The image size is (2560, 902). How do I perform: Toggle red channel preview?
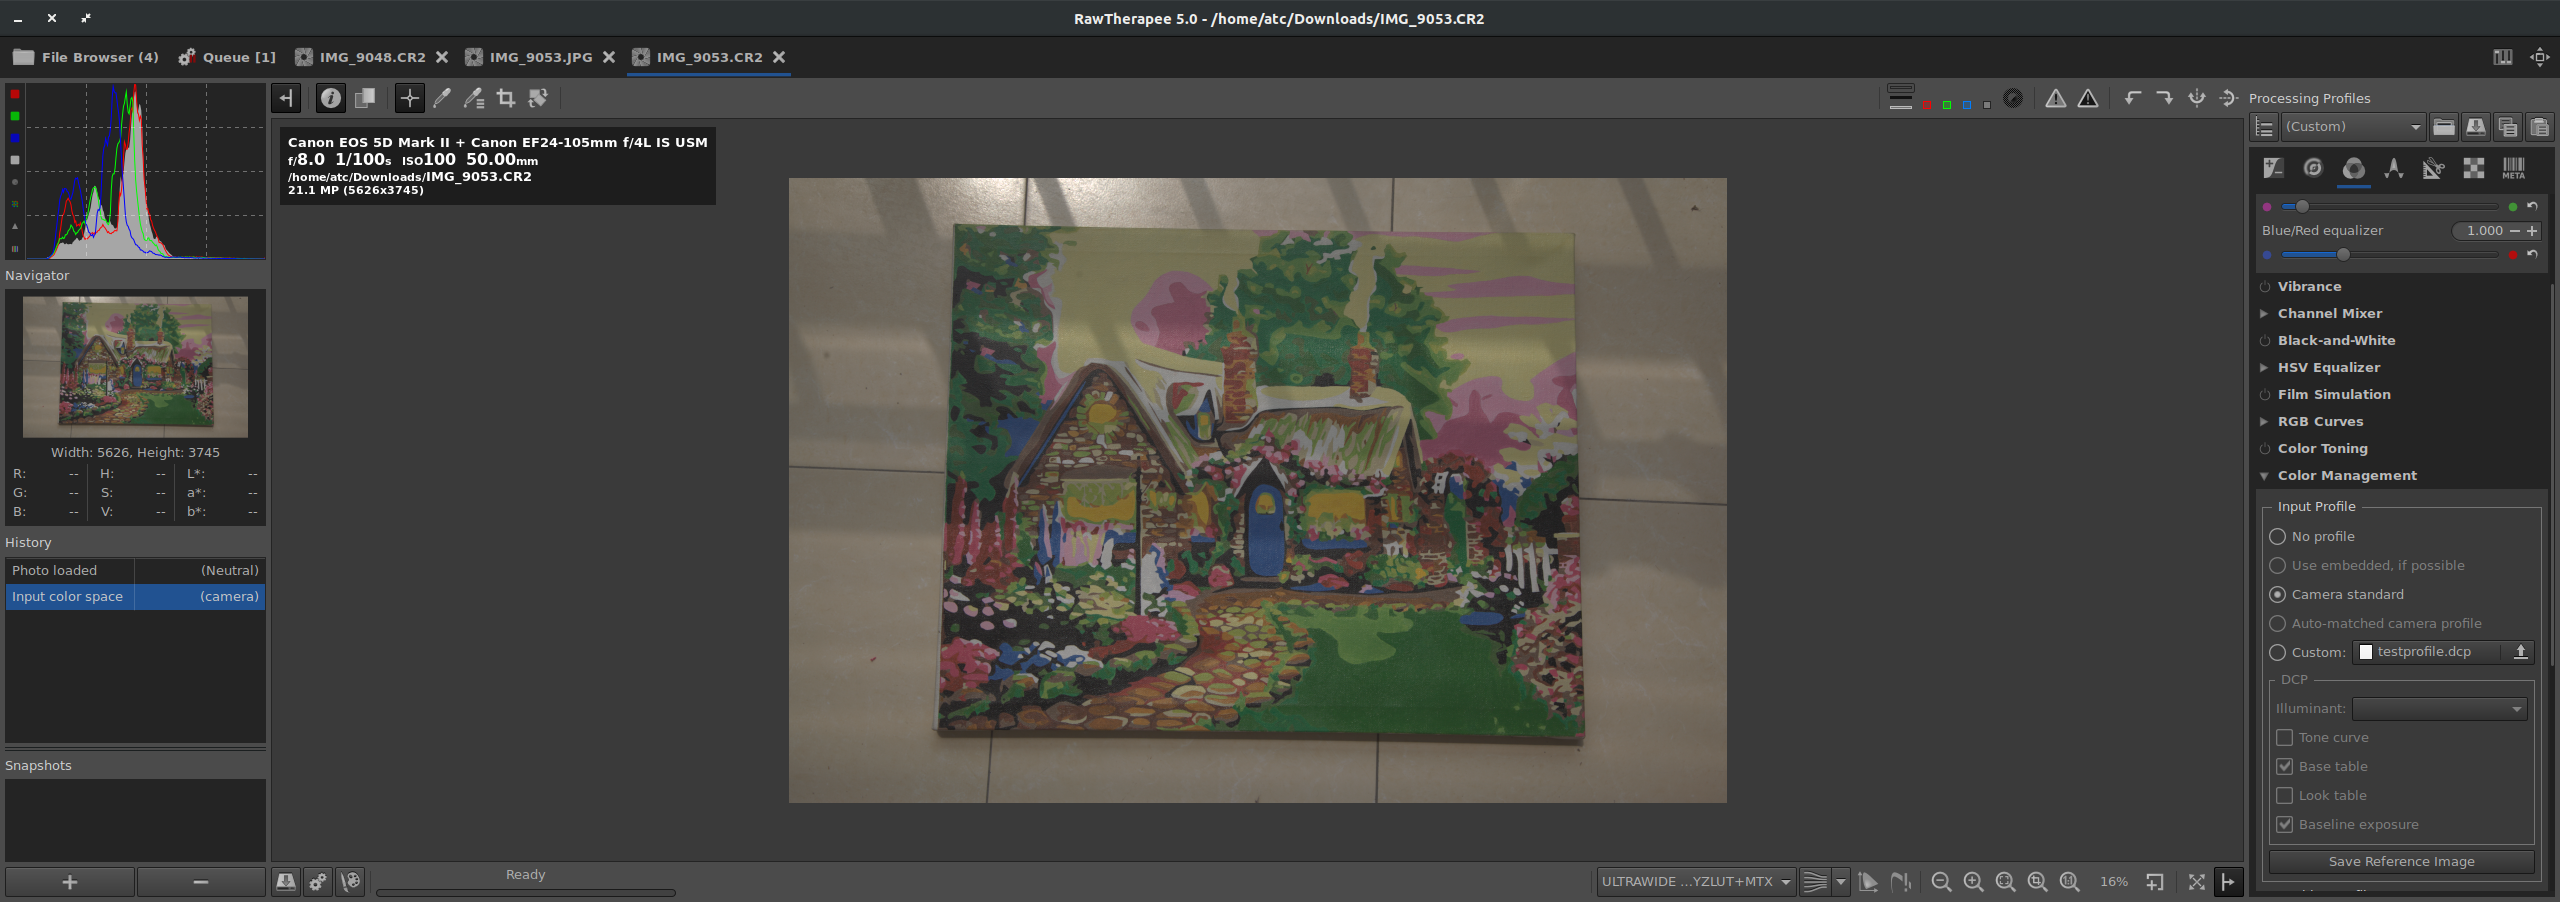coord(1927,104)
